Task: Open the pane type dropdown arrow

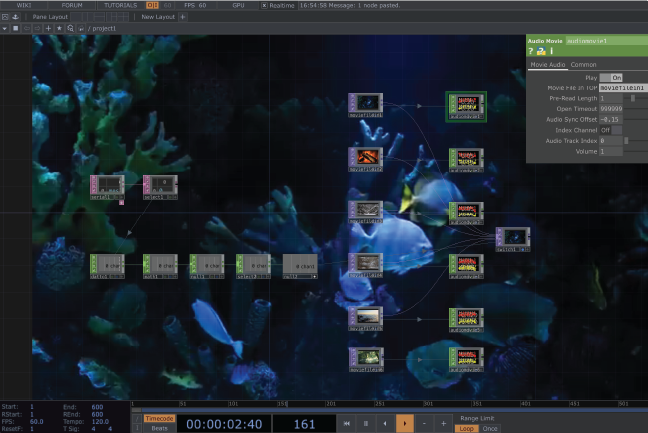Action: click(5, 29)
